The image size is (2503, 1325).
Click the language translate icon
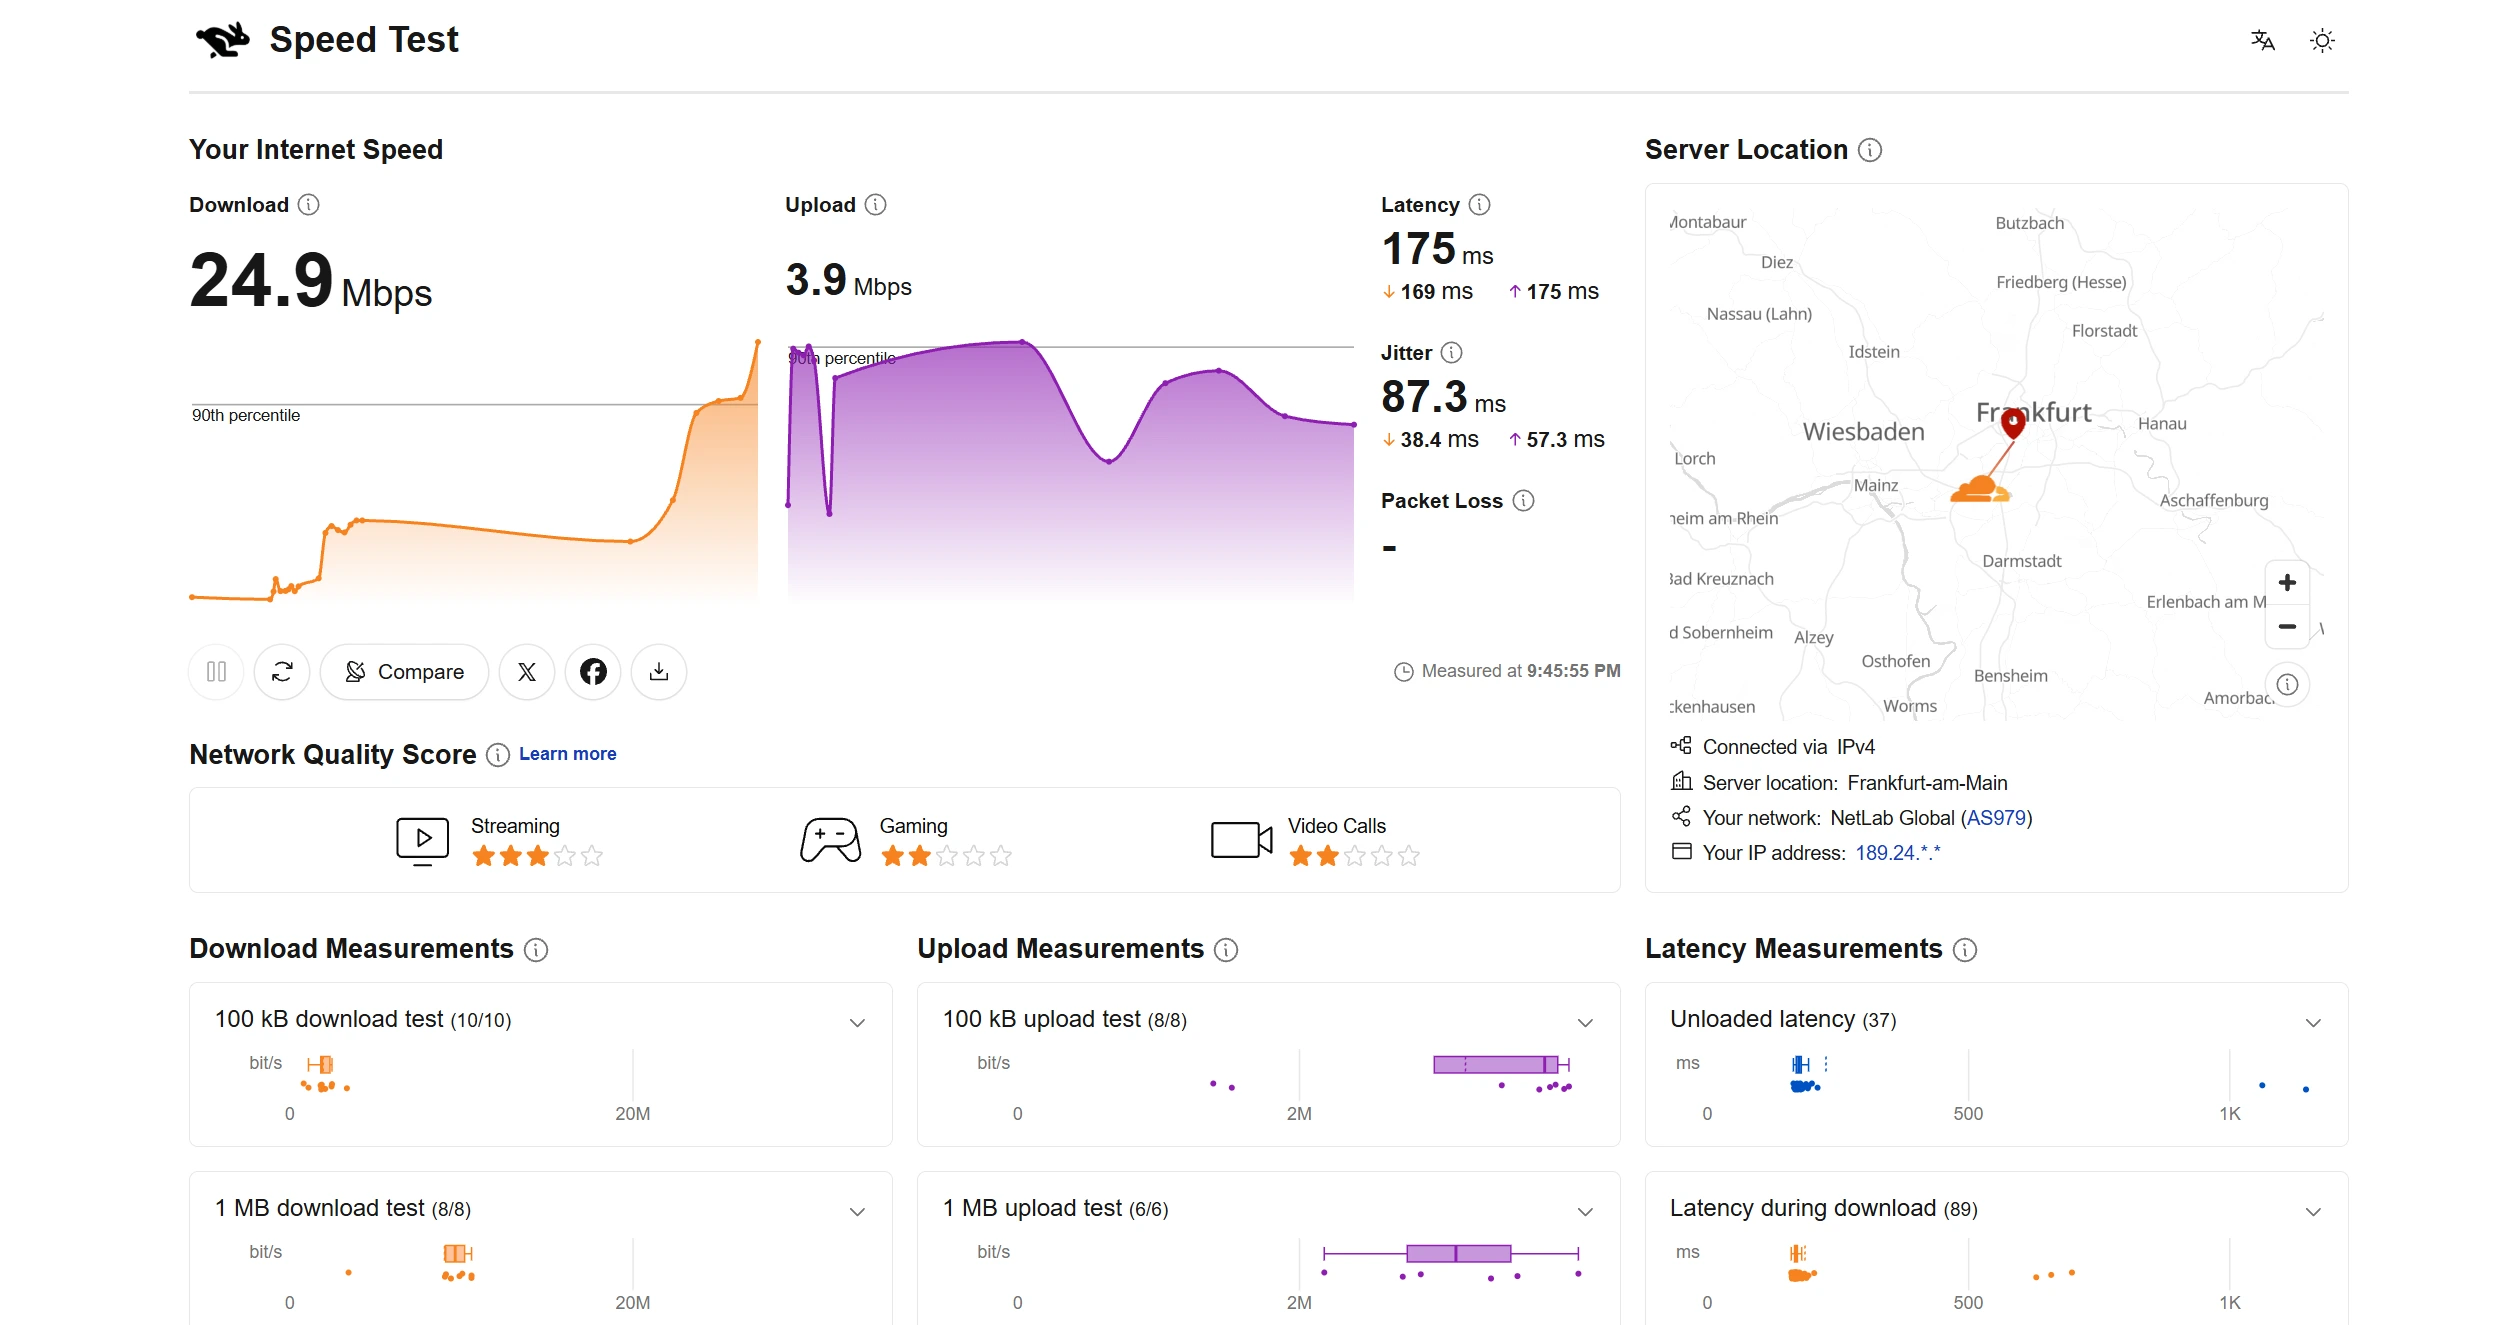(2262, 40)
